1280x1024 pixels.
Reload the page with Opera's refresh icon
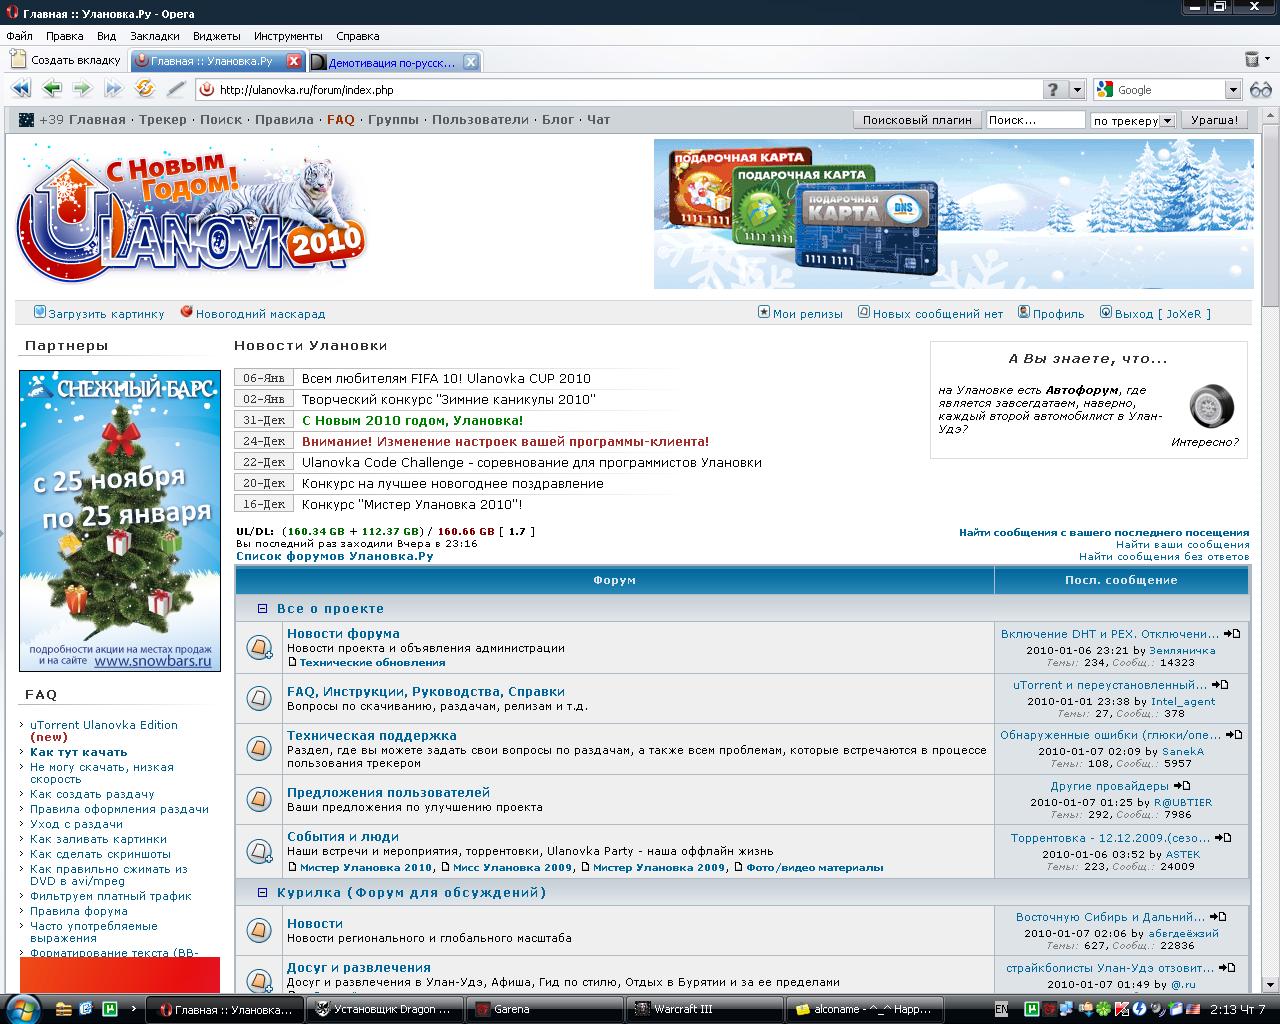pos(146,88)
